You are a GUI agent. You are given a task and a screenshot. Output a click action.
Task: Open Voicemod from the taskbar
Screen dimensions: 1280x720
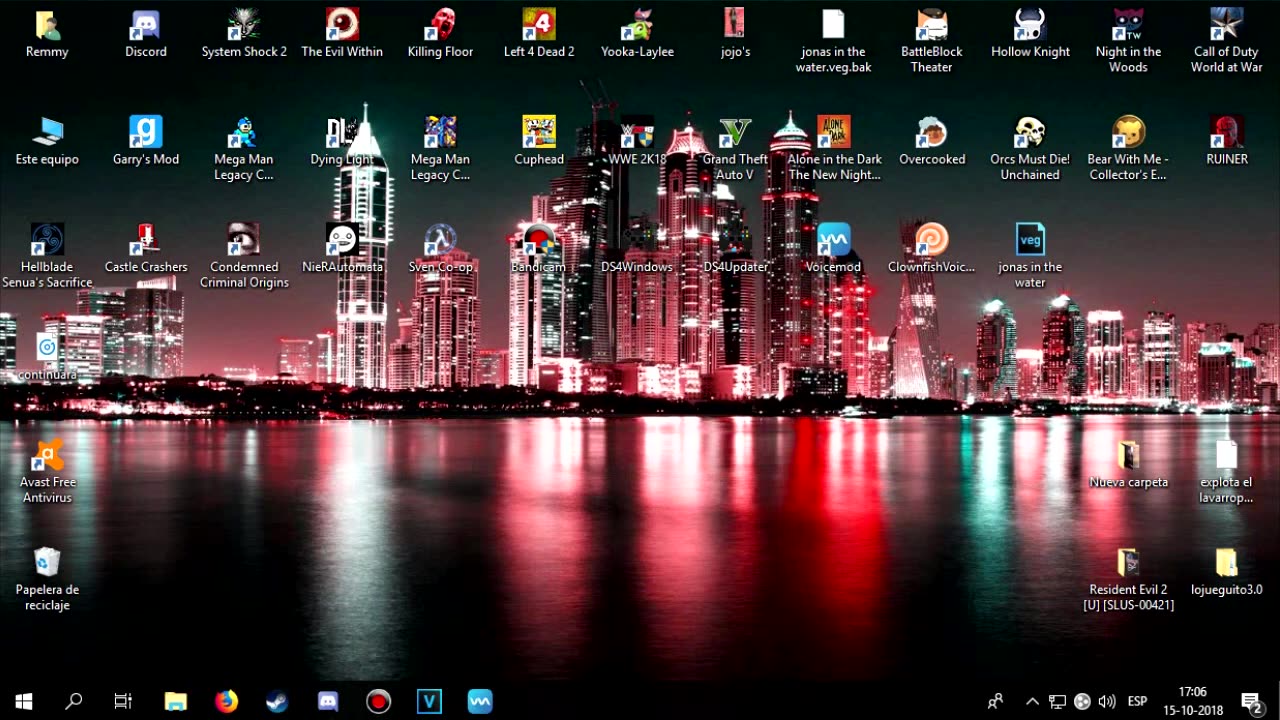pyautogui.click(x=480, y=701)
